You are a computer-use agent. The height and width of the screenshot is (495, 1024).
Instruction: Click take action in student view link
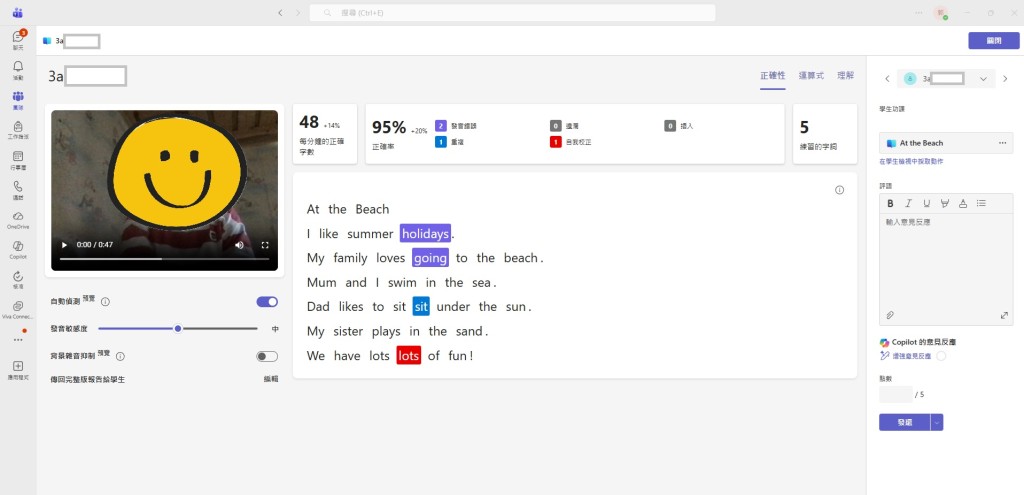[x=911, y=161]
